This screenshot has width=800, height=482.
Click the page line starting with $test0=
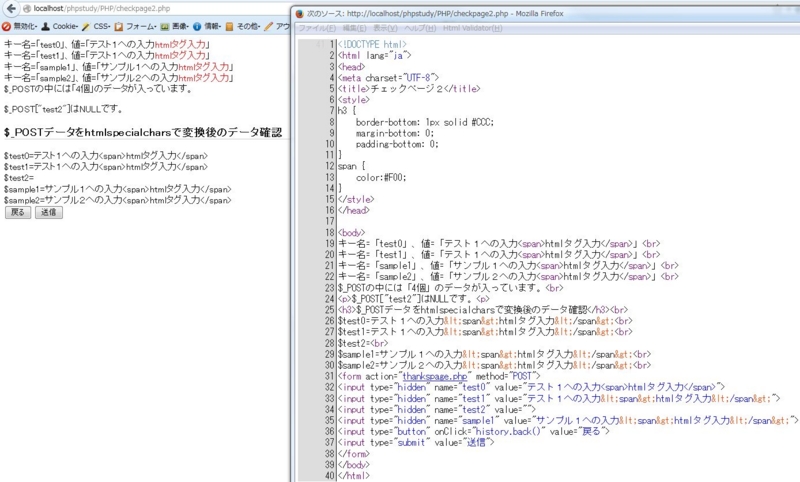tap(106, 156)
